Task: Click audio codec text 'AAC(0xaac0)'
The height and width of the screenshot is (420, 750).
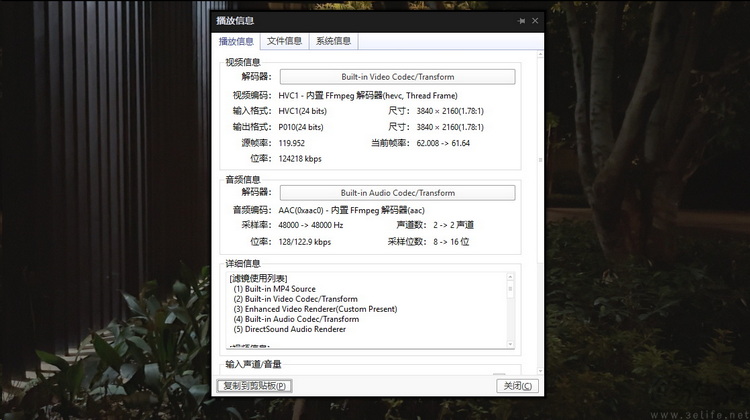Action: 301,210
